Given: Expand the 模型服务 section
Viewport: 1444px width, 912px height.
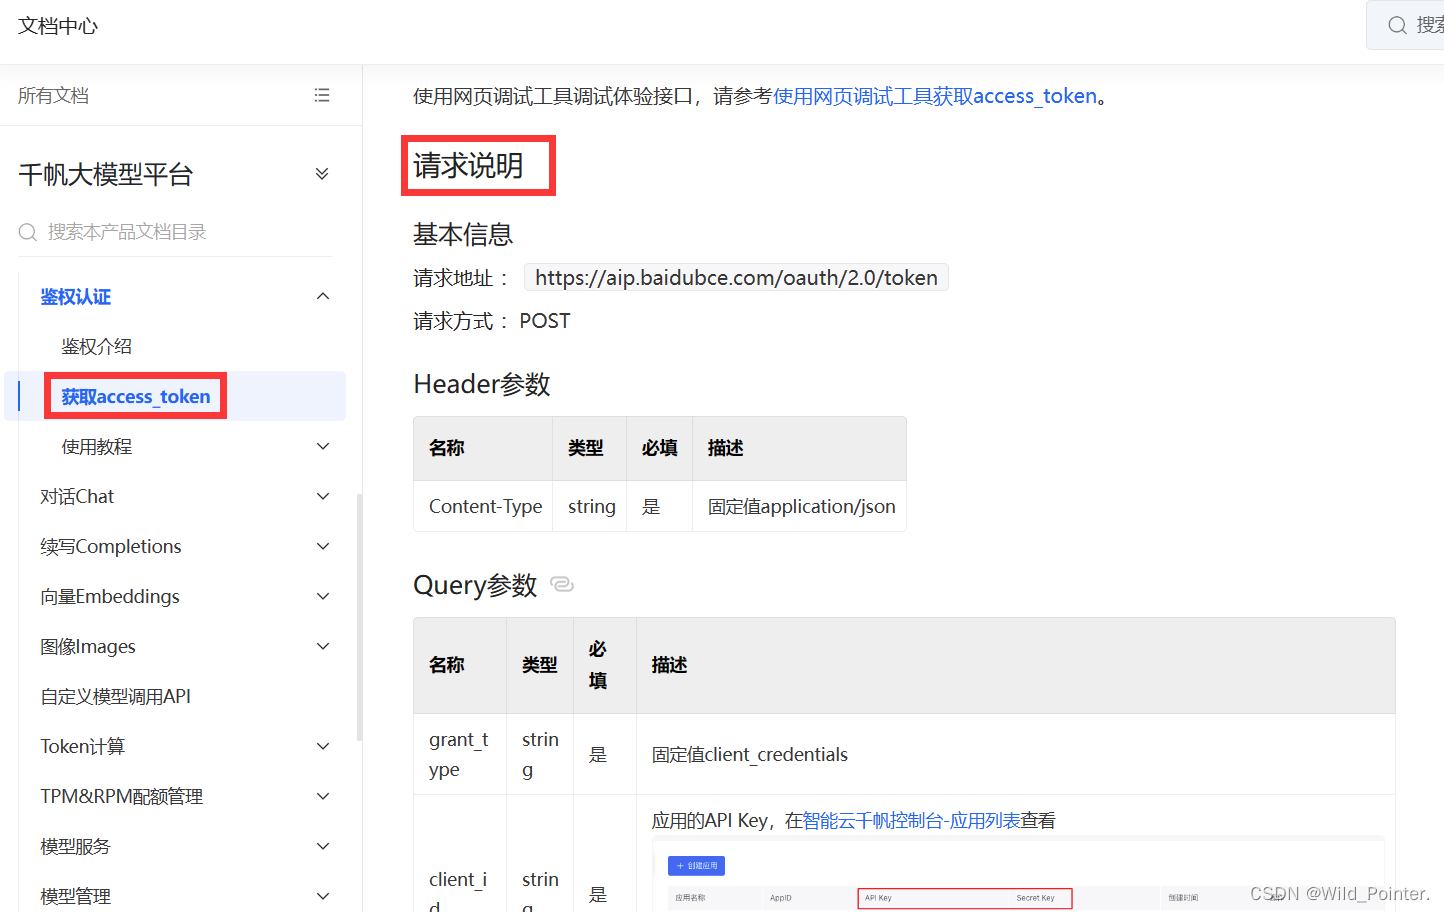Looking at the screenshot, I should (323, 846).
